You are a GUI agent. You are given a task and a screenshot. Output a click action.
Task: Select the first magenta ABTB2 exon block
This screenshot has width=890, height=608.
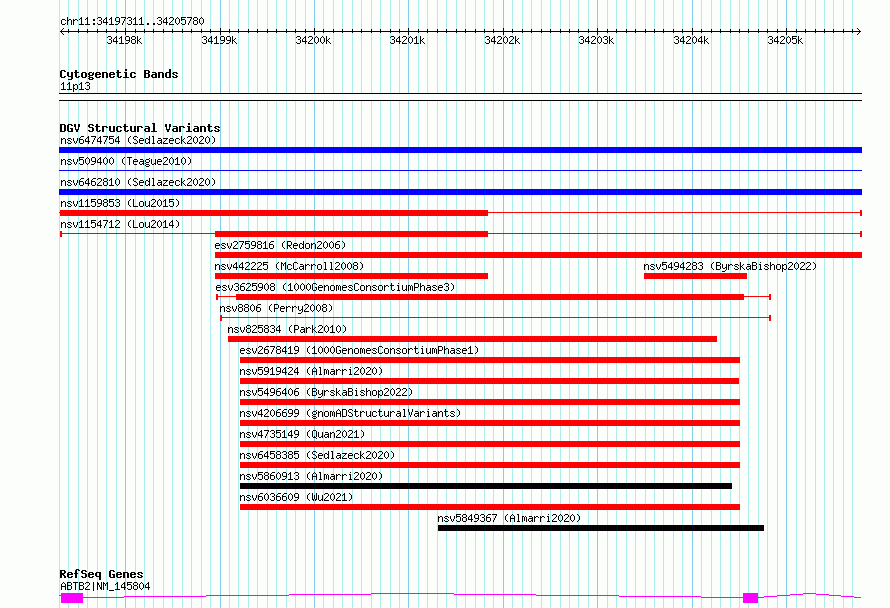point(72,598)
